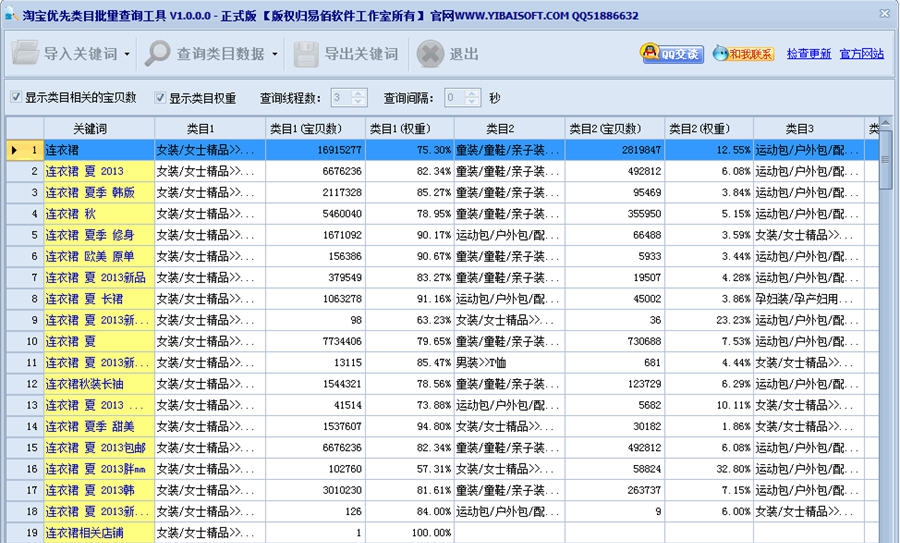Select keyword cell 连衣裙 夏 2013包邮
Viewport: 900px width, 543px height.
pyautogui.click(x=99, y=447)
